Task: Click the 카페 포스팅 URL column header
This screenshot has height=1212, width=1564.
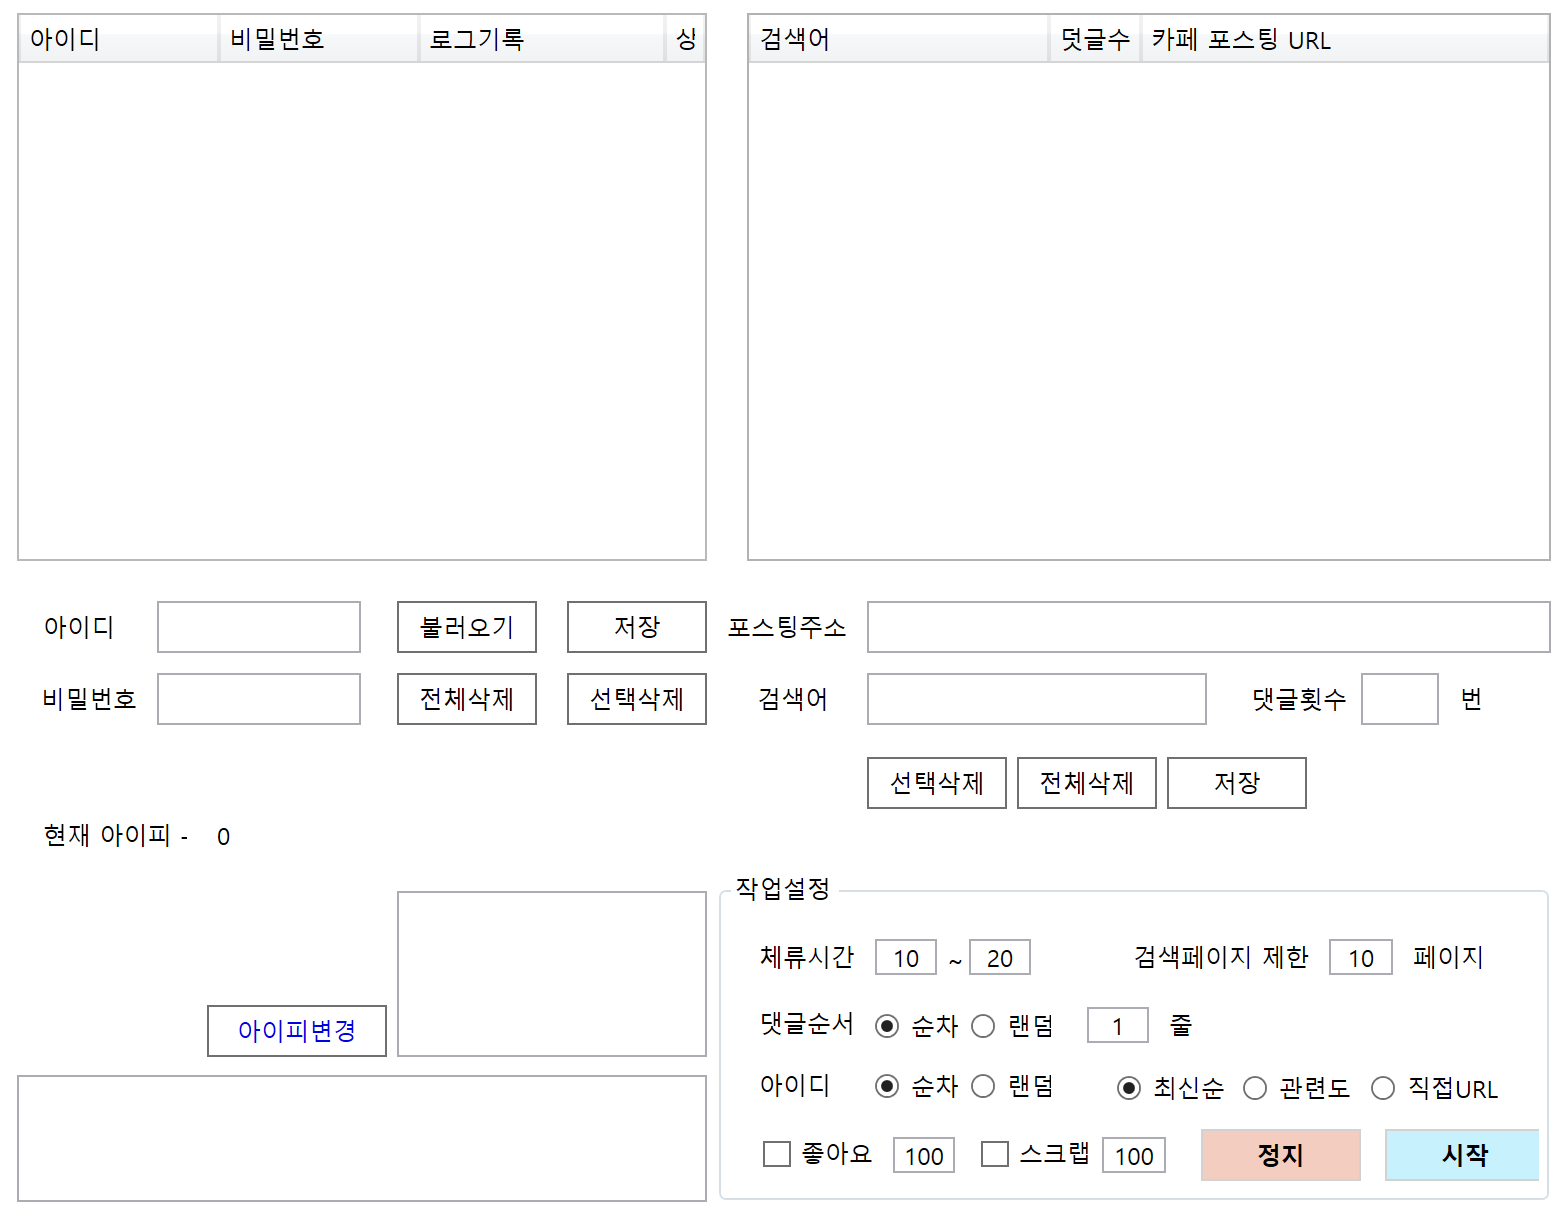Action: 1343,39
